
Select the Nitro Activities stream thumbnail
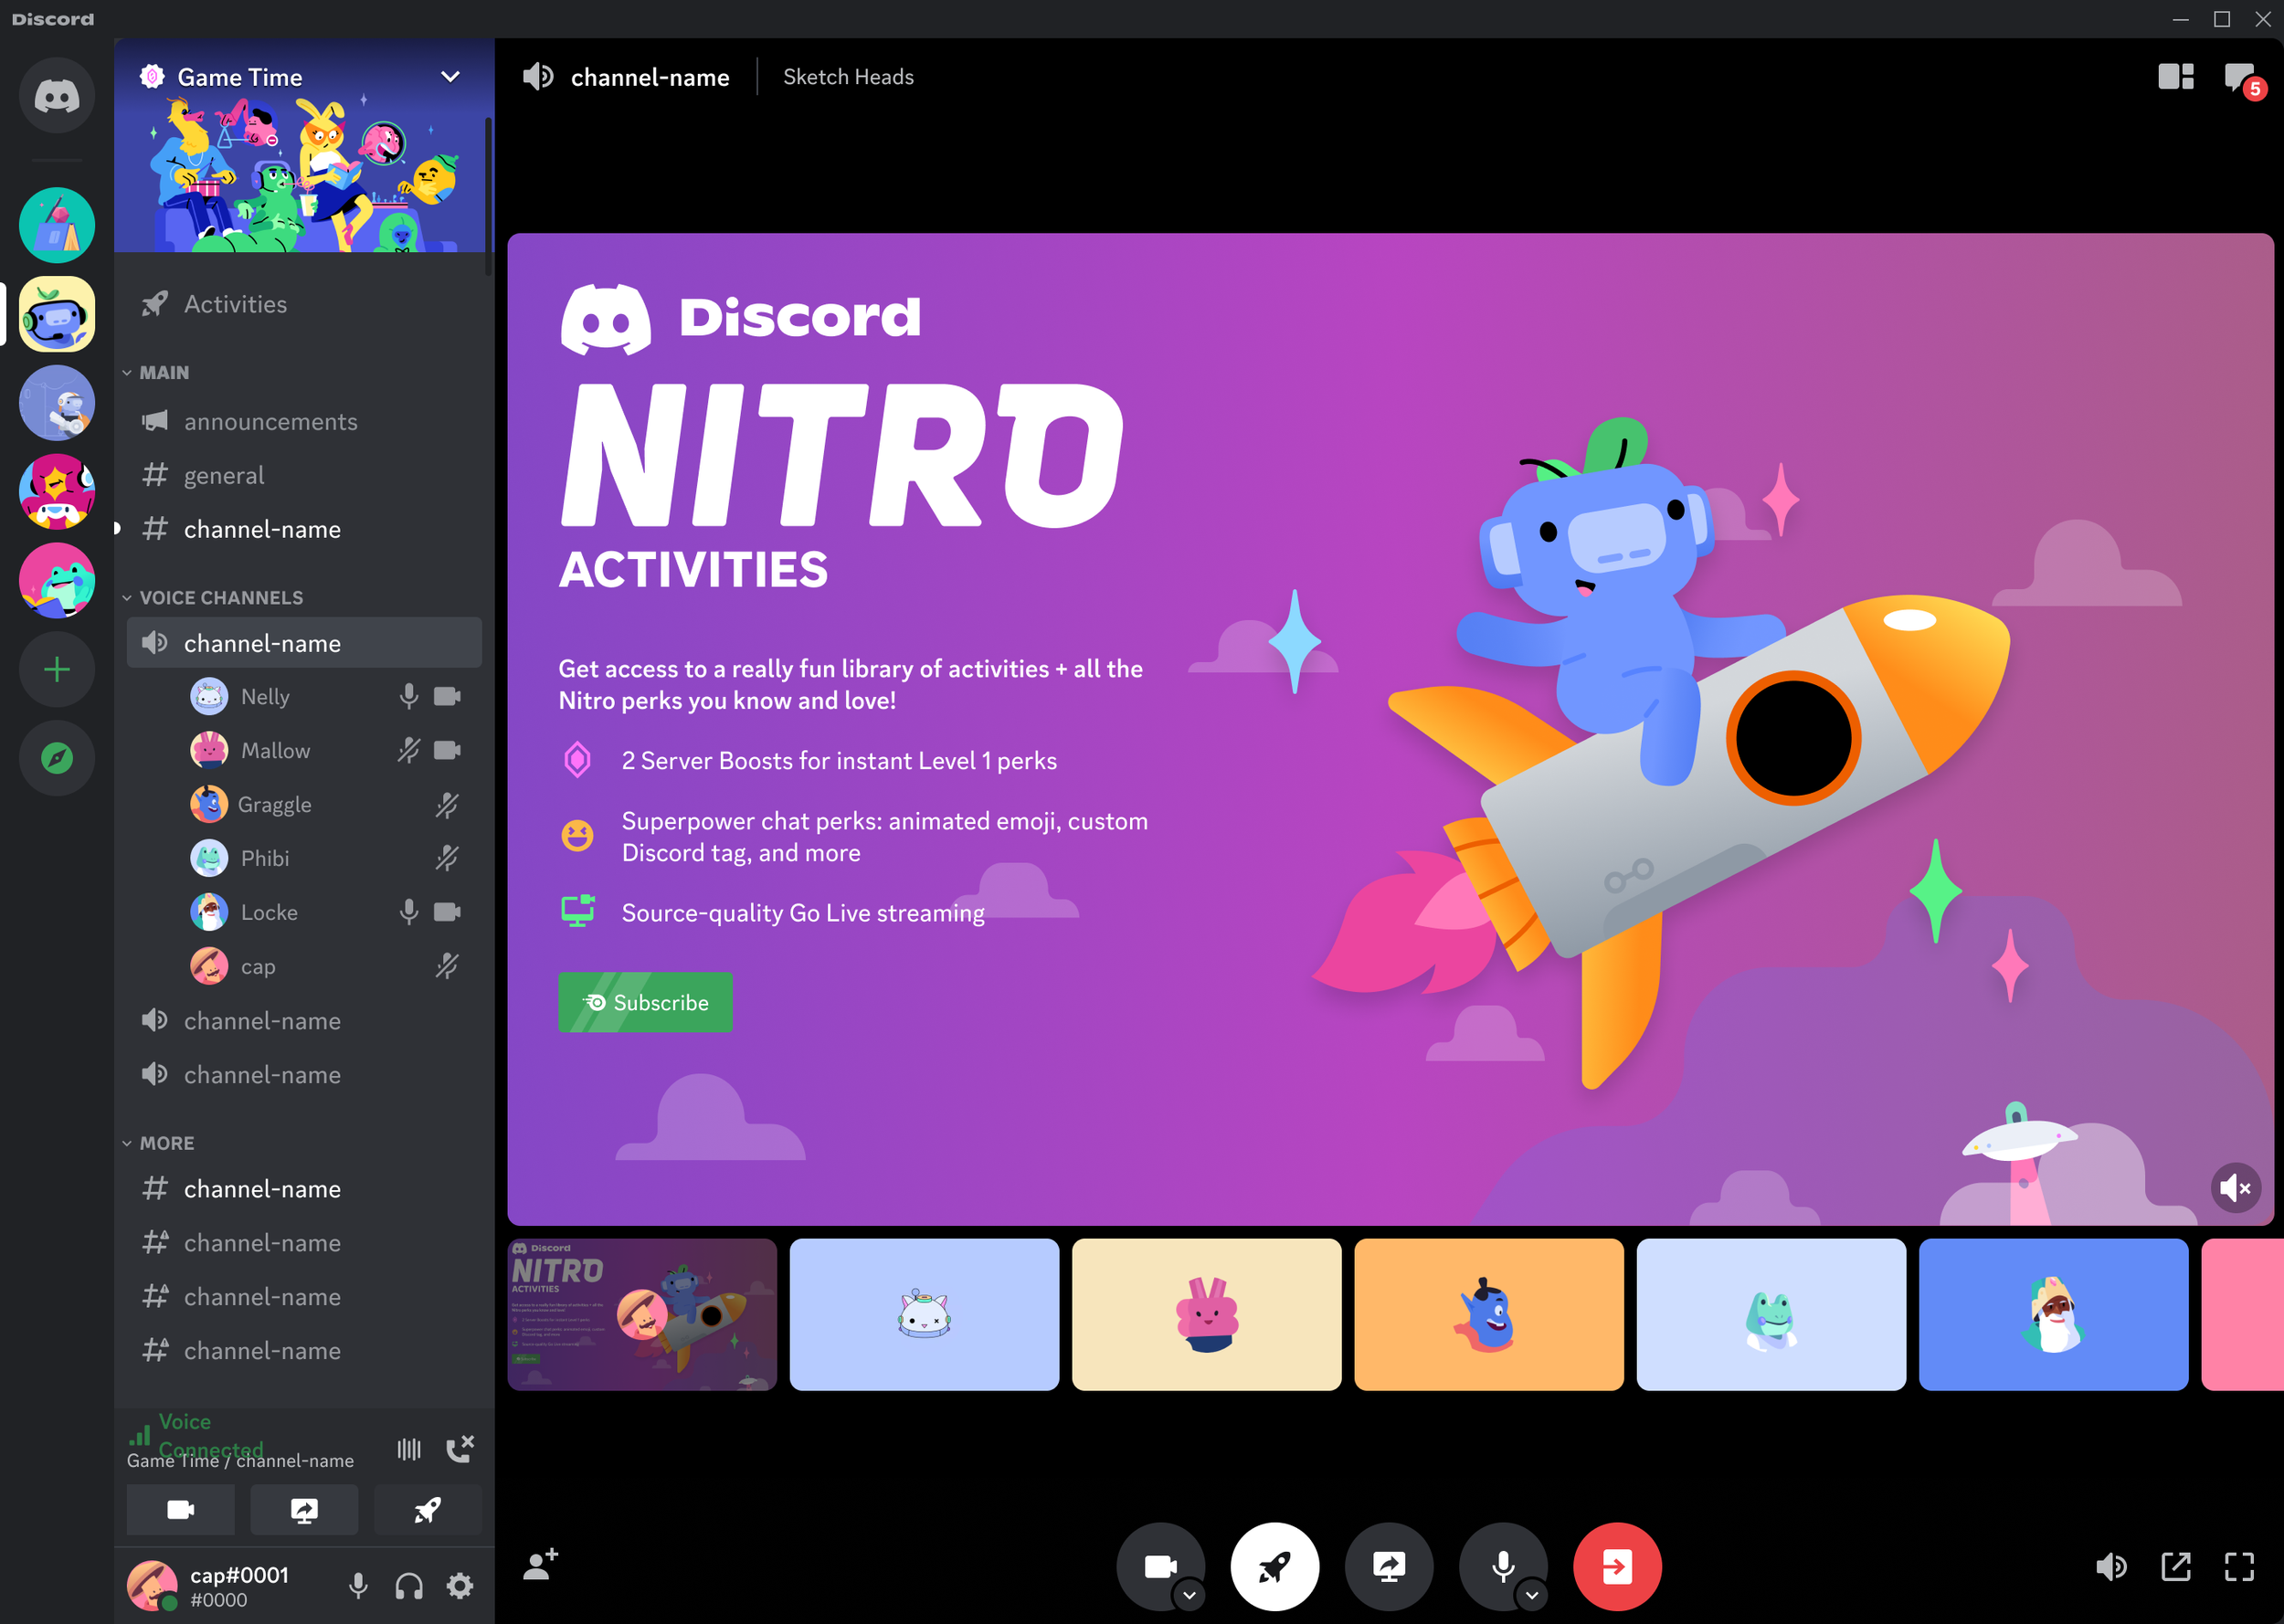coord(642,1314)
